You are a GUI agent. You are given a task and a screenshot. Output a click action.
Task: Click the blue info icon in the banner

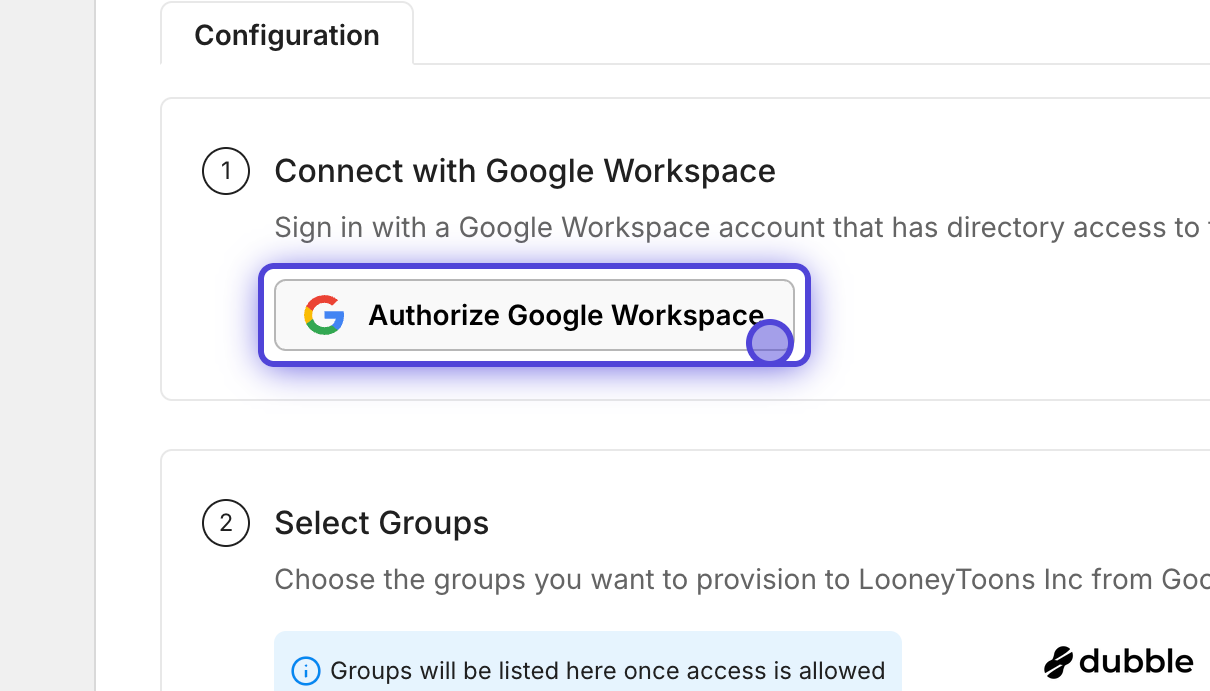pos(305,671)
